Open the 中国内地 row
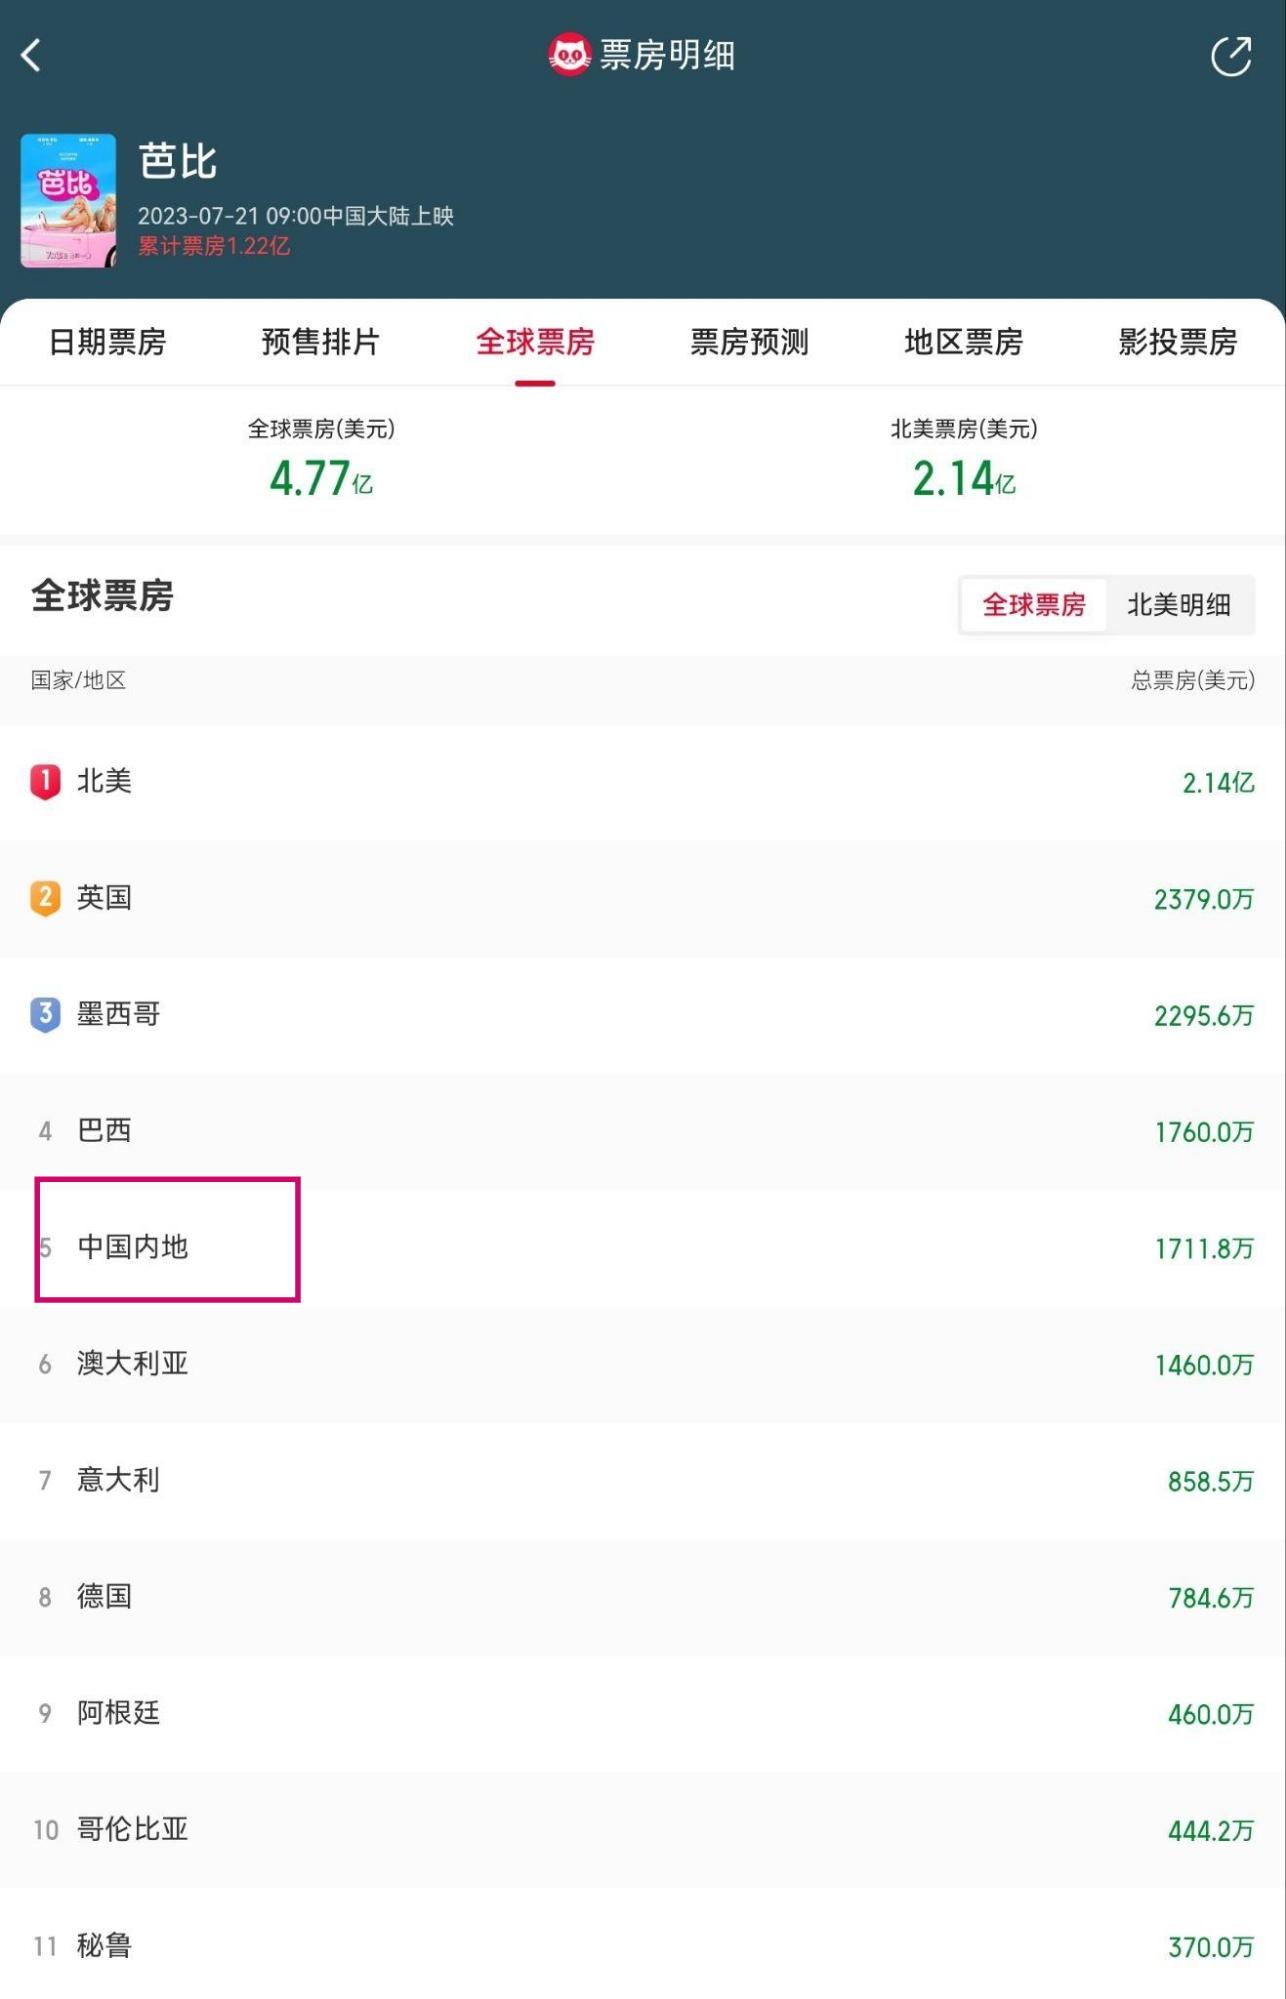Viewport: 1286px width, 1999px height. click(x=643, y=1248)
